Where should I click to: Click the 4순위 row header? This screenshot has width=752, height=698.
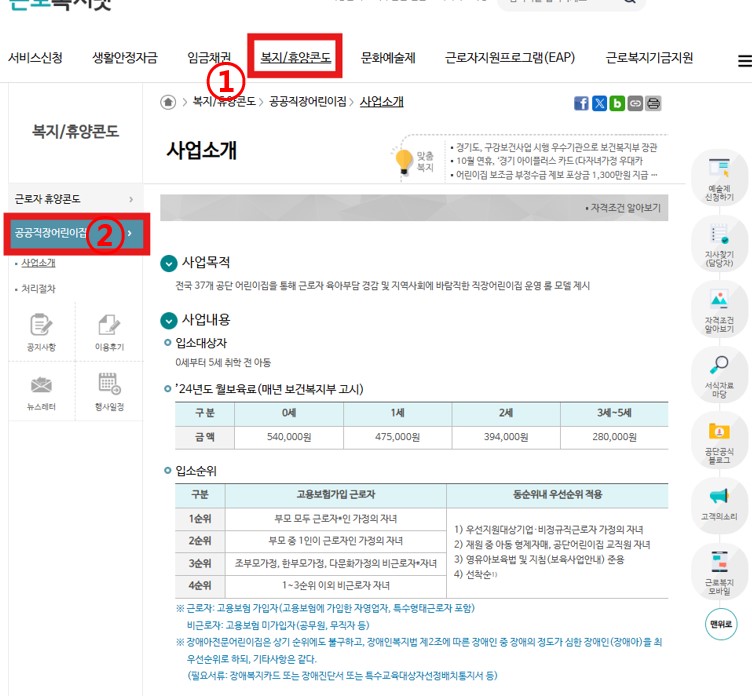200,586
